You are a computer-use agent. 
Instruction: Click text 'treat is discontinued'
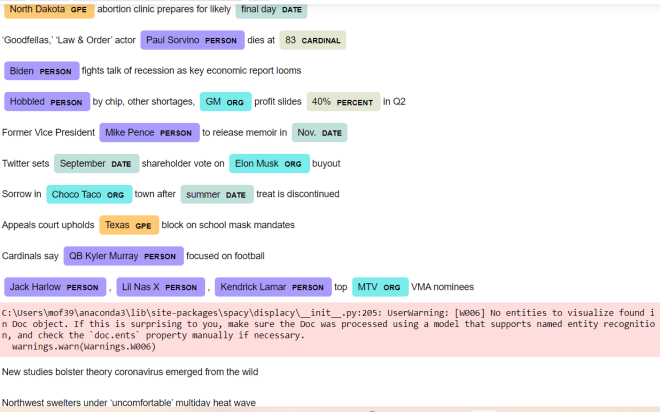tap(298, 194)
